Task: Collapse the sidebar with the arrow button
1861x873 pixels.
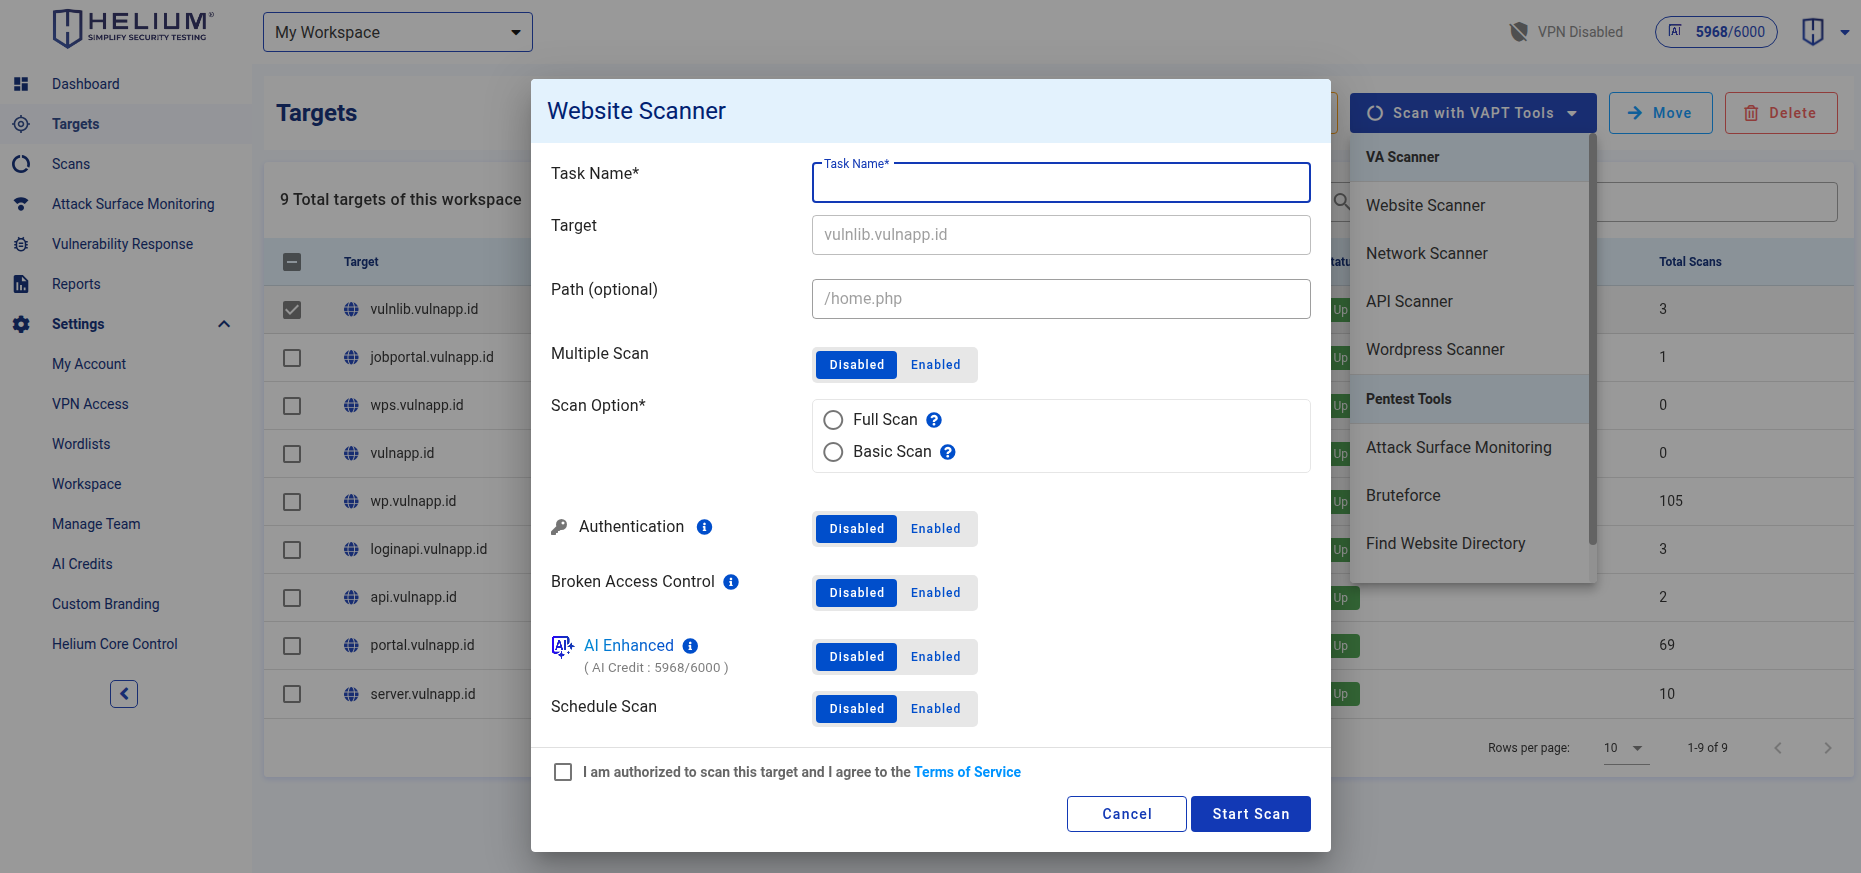Action: coord(124,694)
